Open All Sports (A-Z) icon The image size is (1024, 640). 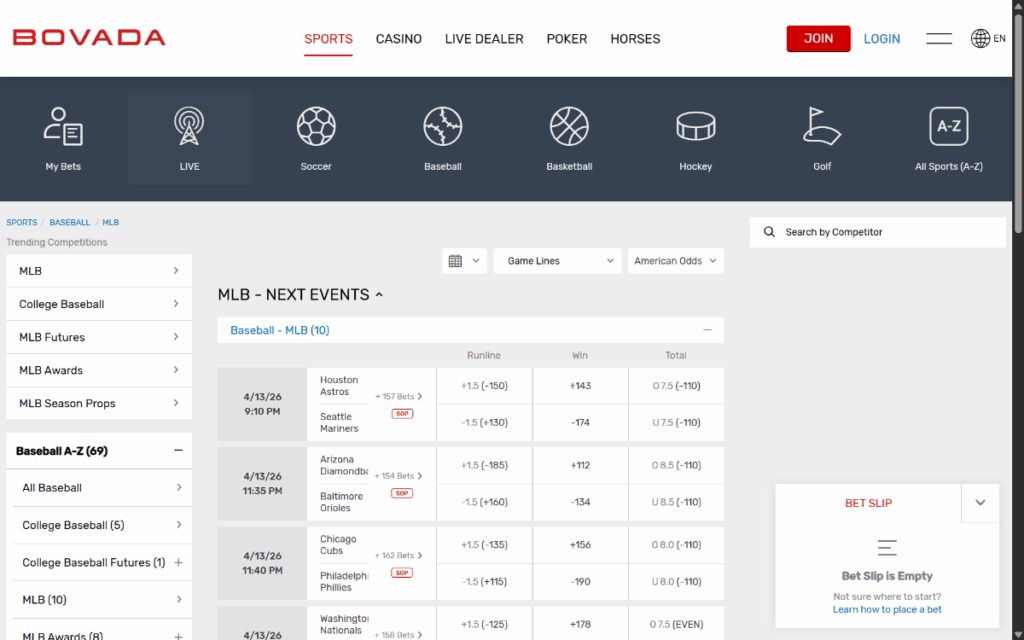tap(949, 127)
